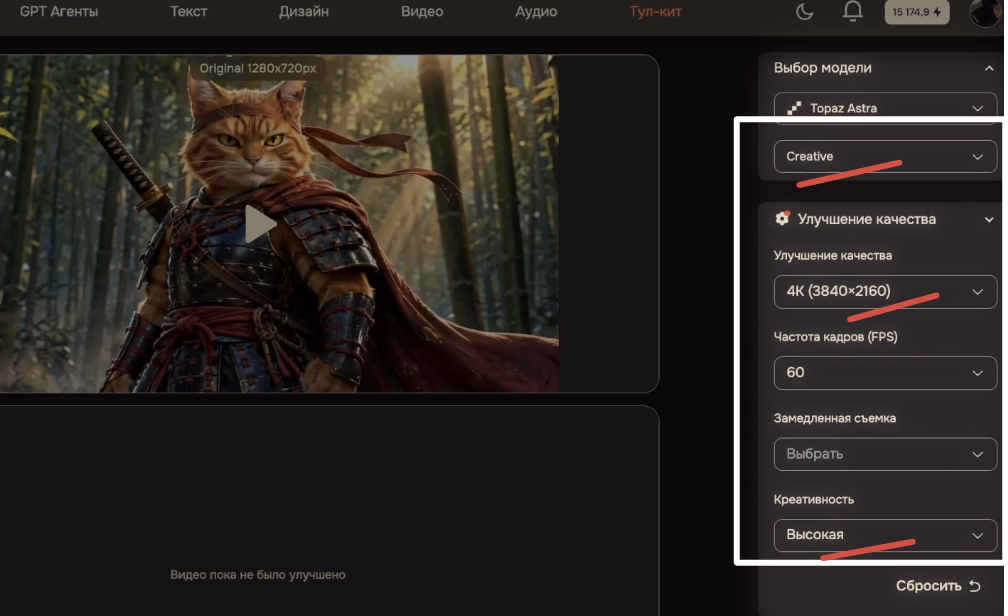Open the Креативность Высокая dropdown
Image resolution: width=1008 pixels, height=616 pixels.
tap(885, 535)
